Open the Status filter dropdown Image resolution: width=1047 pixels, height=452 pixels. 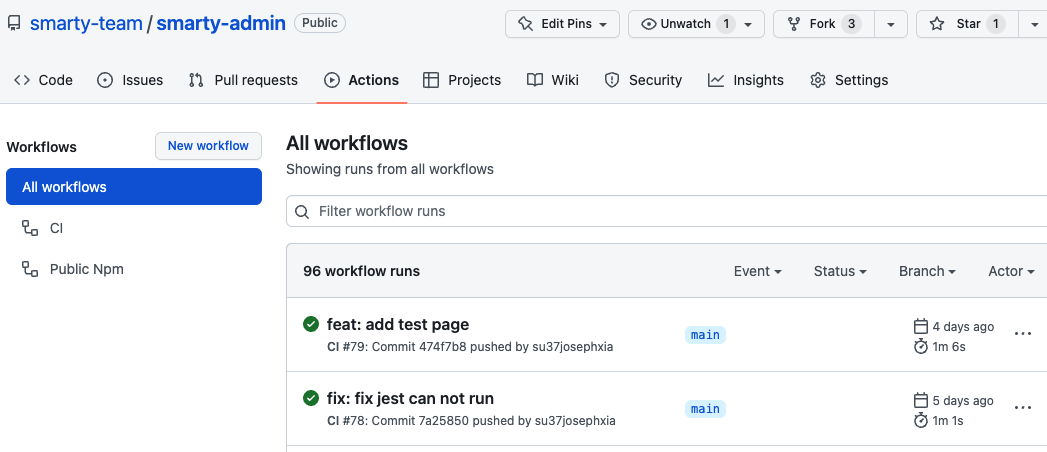(839, 271)
